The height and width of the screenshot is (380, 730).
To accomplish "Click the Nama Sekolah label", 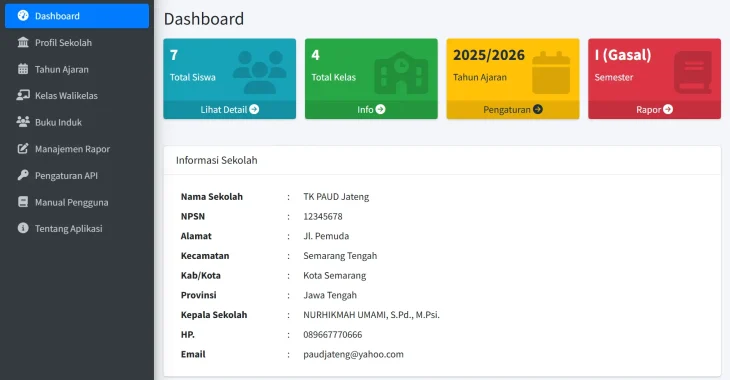I will point(211,197).
